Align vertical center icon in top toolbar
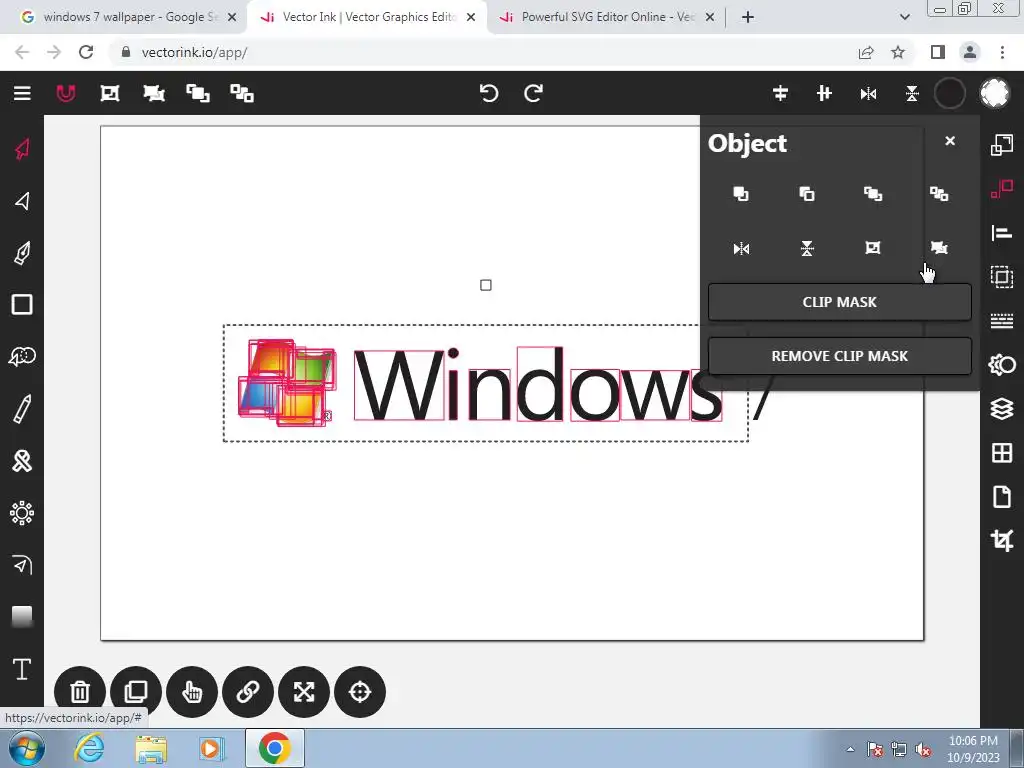The image size is (1024, 768). pos(824,93)
